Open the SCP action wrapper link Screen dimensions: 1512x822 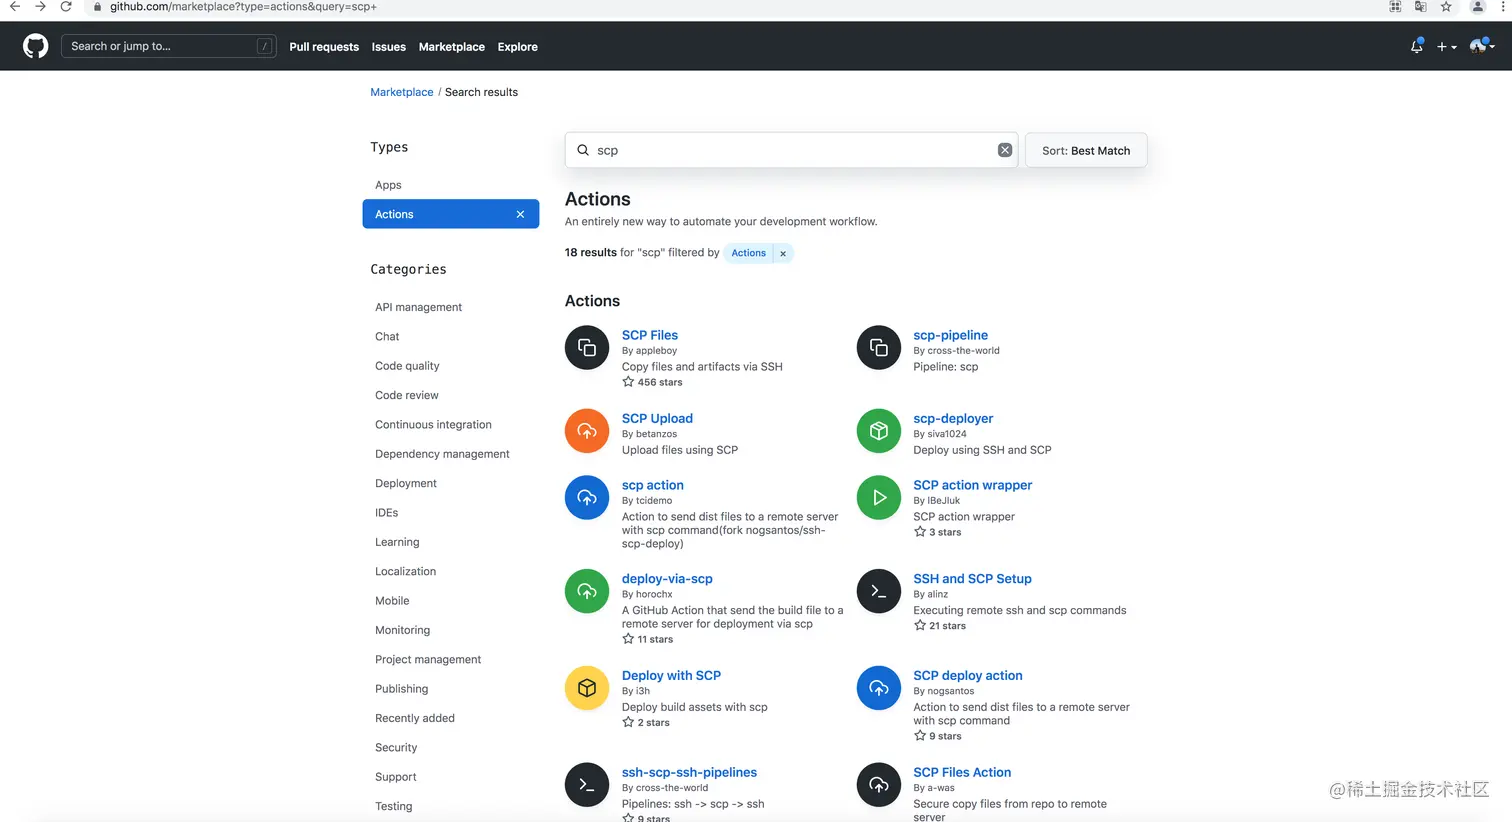[973, 485]
